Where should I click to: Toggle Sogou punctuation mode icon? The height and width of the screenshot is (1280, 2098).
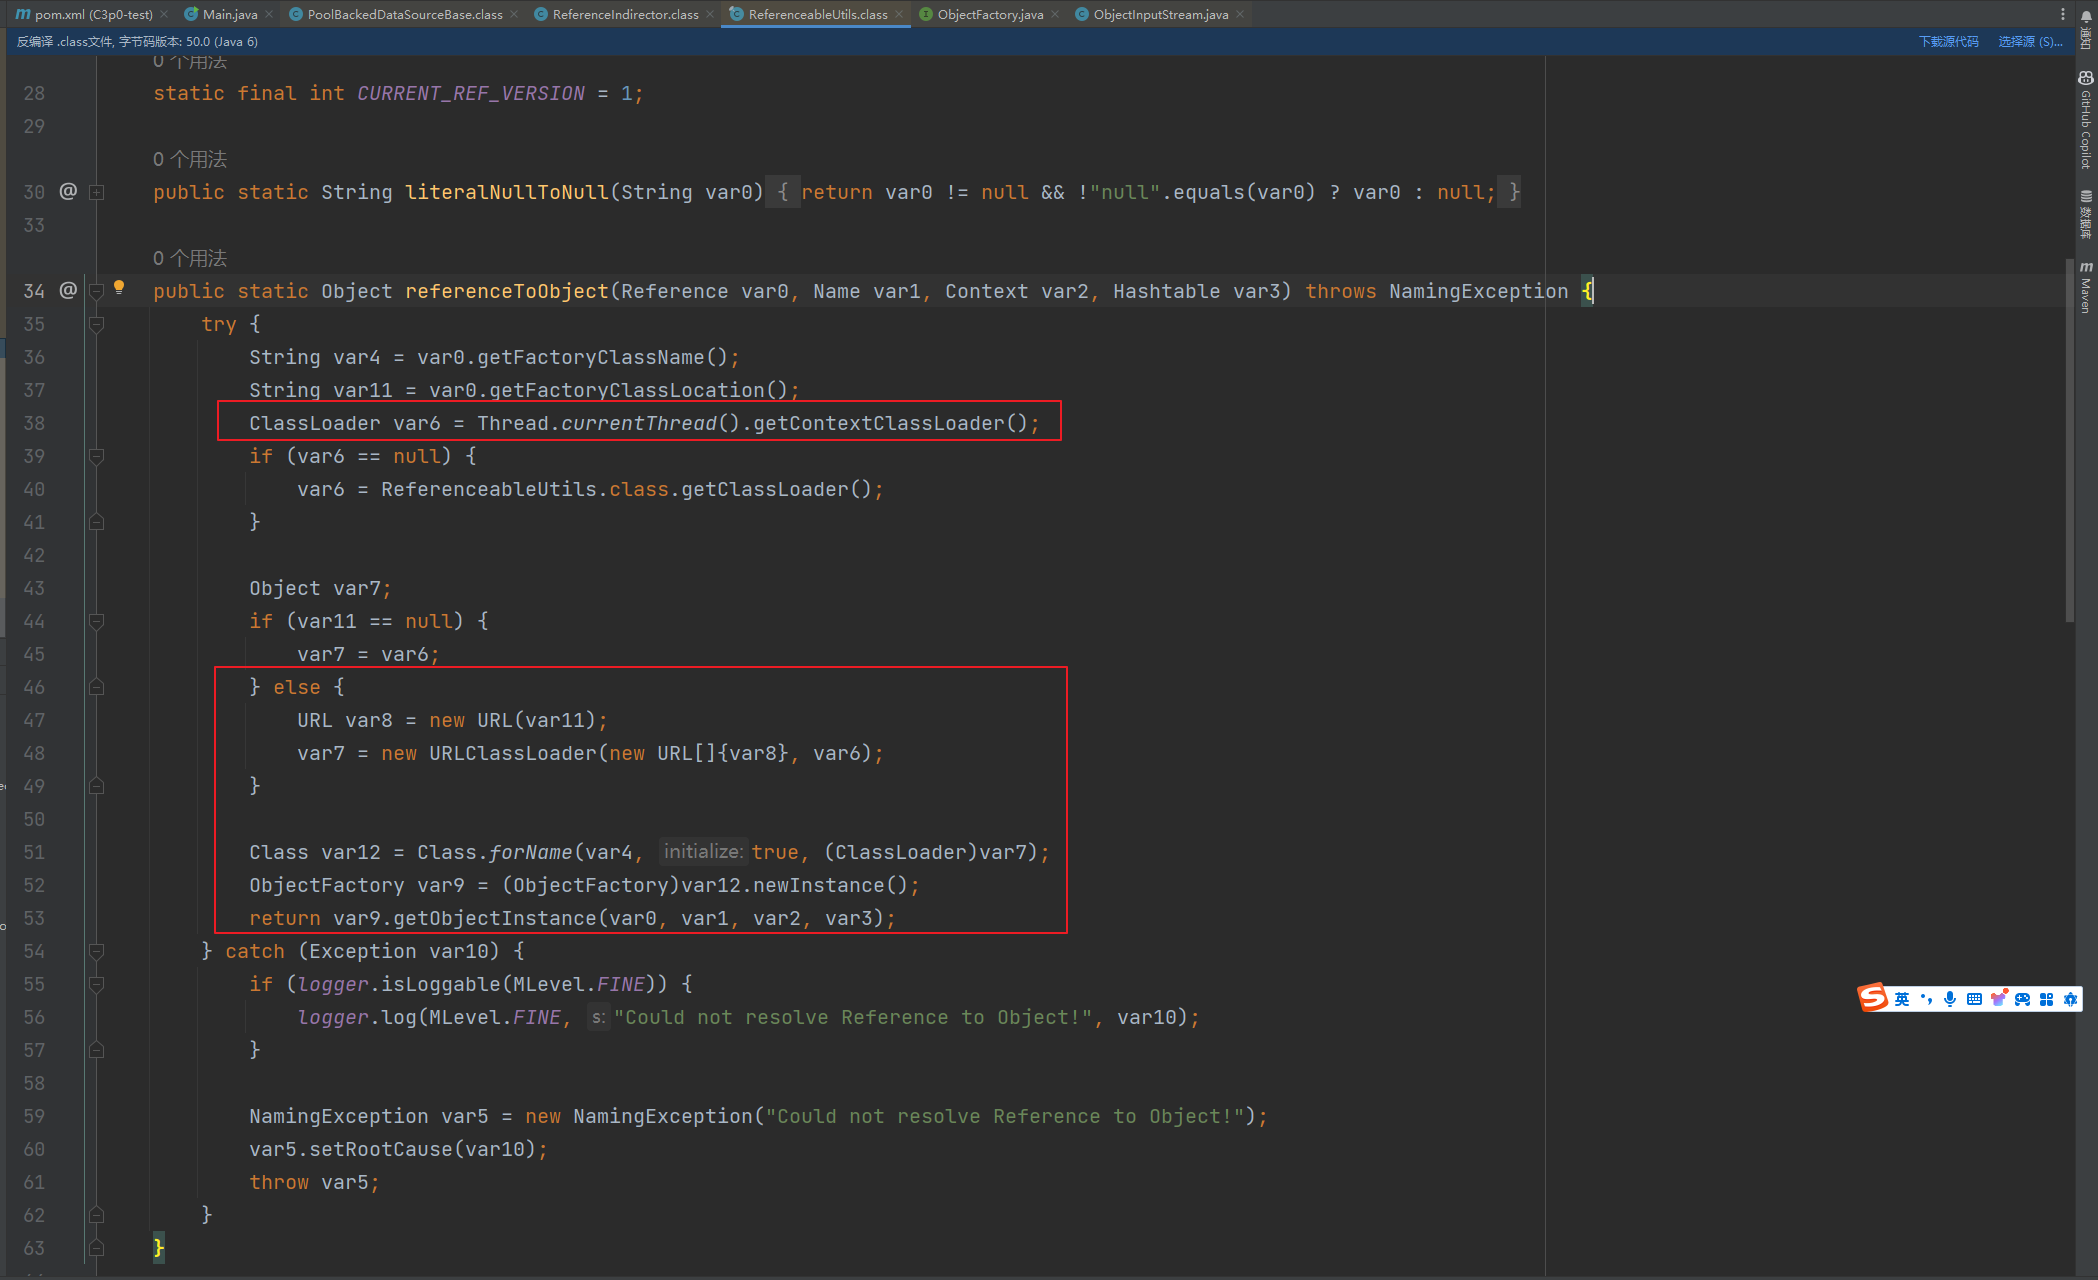tap(1926, 998)
